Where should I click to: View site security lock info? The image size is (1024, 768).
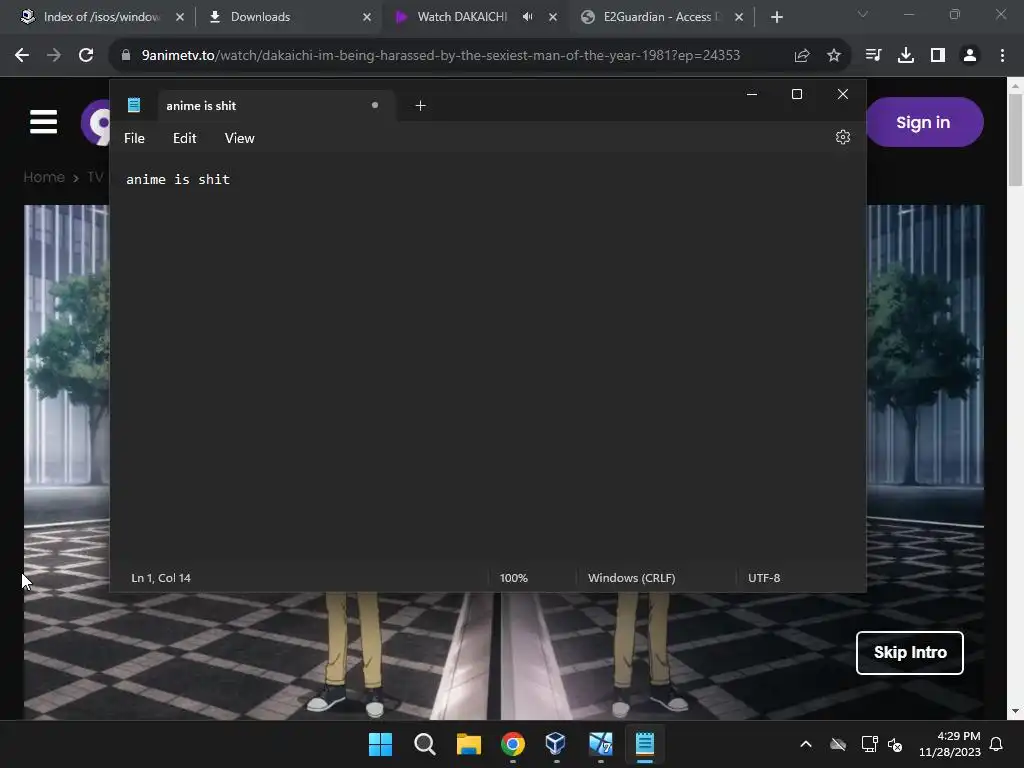point(126,56)
